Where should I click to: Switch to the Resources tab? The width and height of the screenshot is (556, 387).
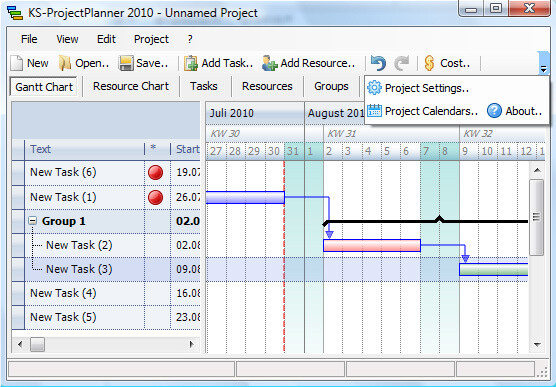click(267, 86)
